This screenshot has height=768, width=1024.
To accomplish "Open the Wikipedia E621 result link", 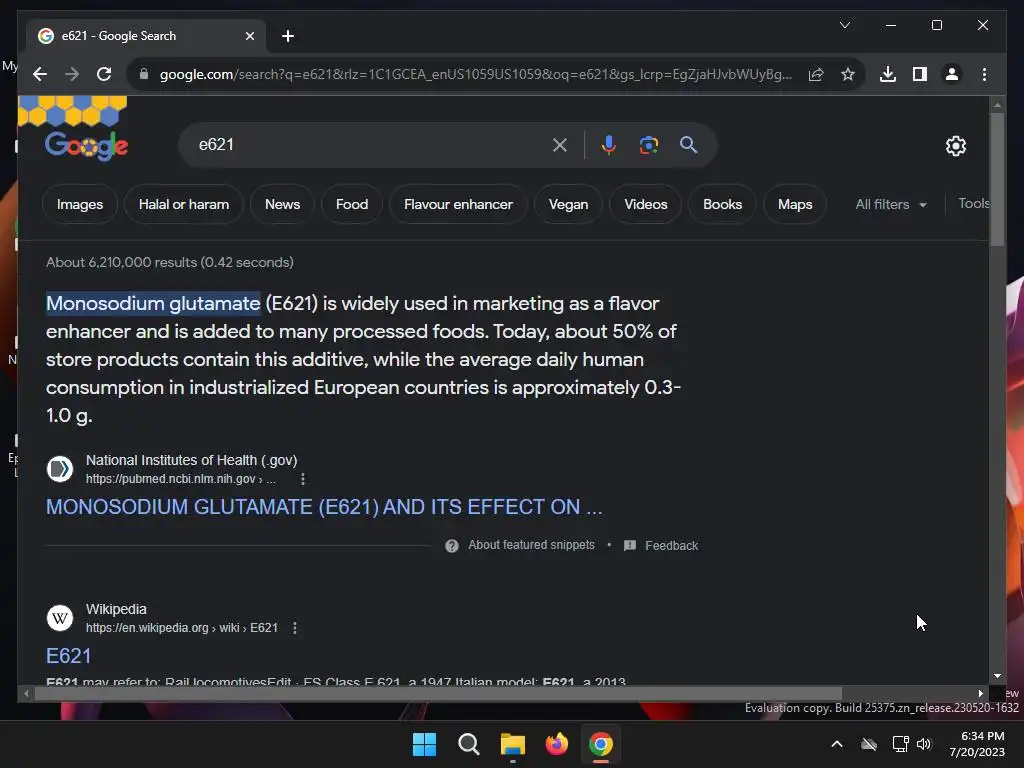I will [x=69, y=656].
